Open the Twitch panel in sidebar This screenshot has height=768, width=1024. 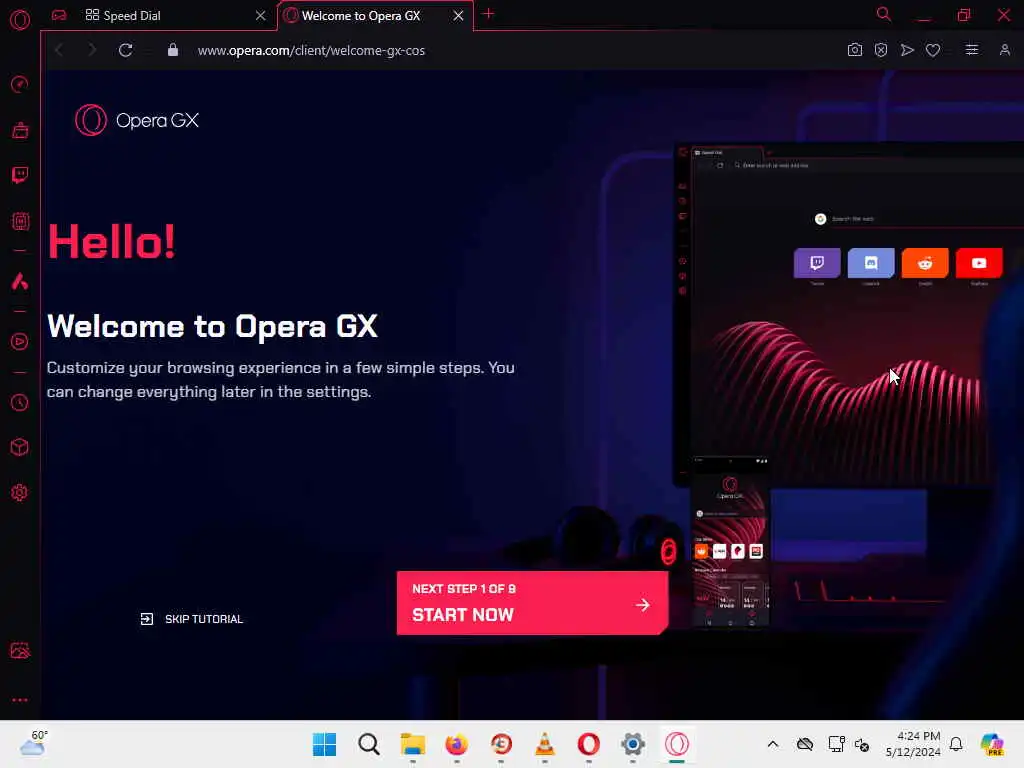pyautogui.click(x=20, y=175)
